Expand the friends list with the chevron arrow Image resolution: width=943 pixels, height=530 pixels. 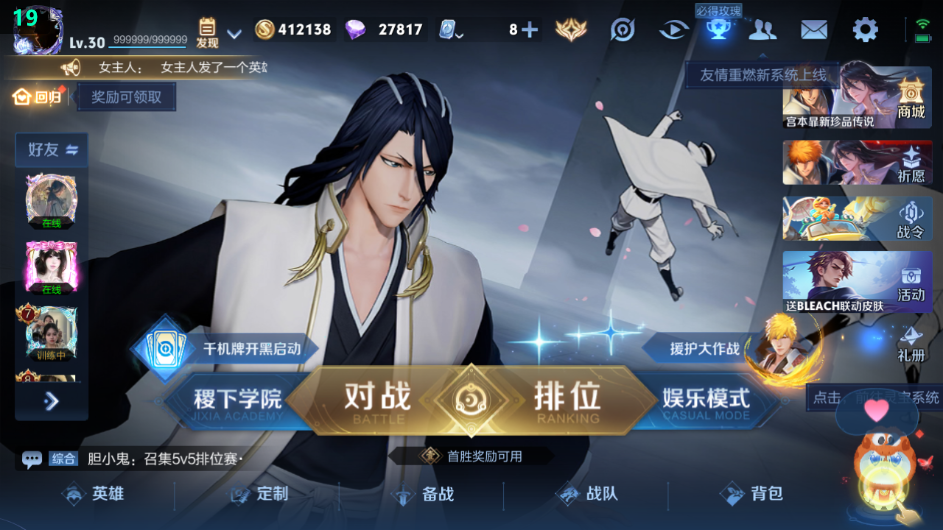click(52, 401)
